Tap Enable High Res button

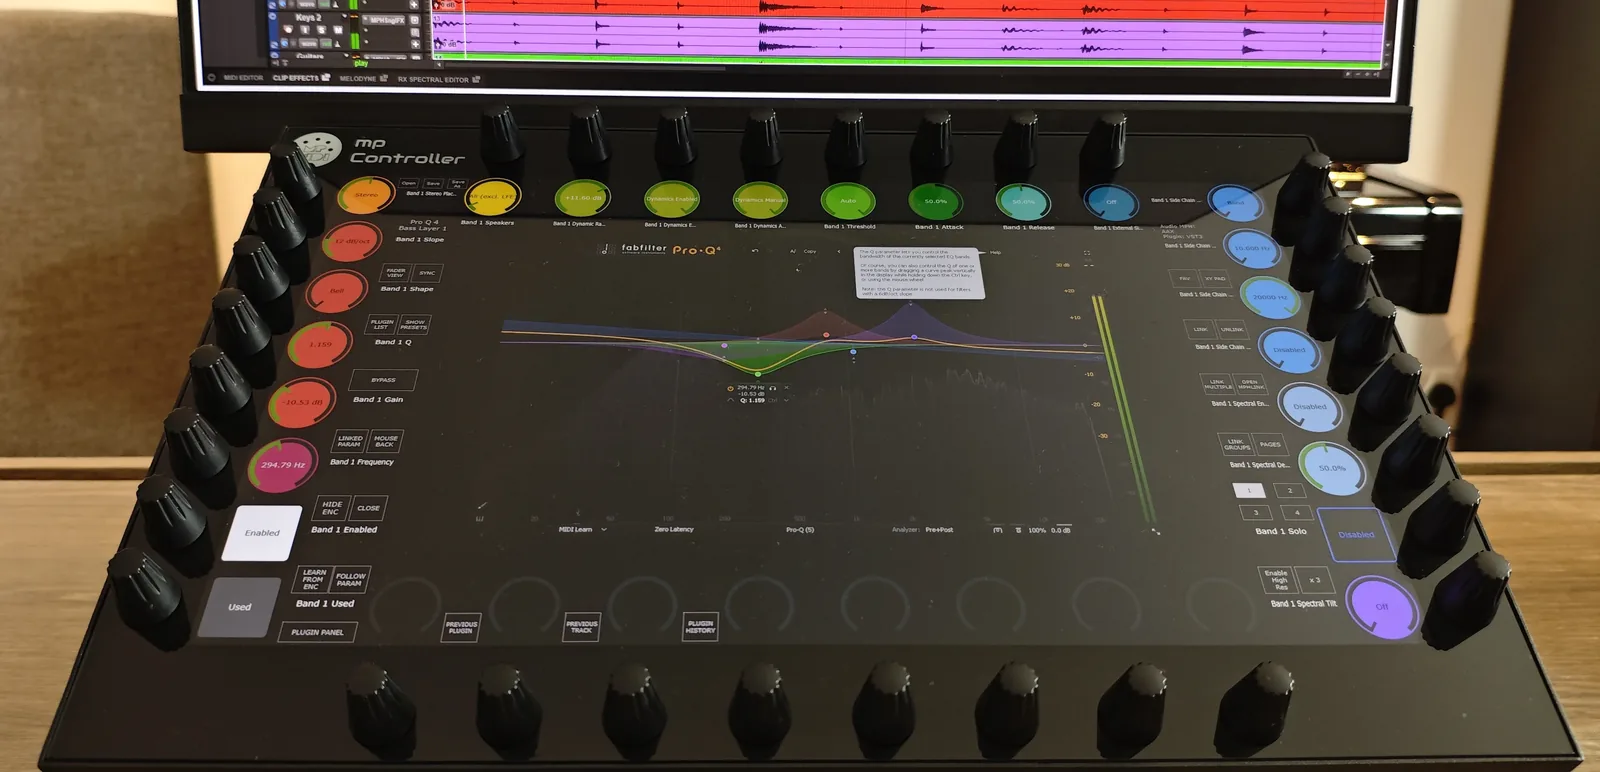point(1276,580)
